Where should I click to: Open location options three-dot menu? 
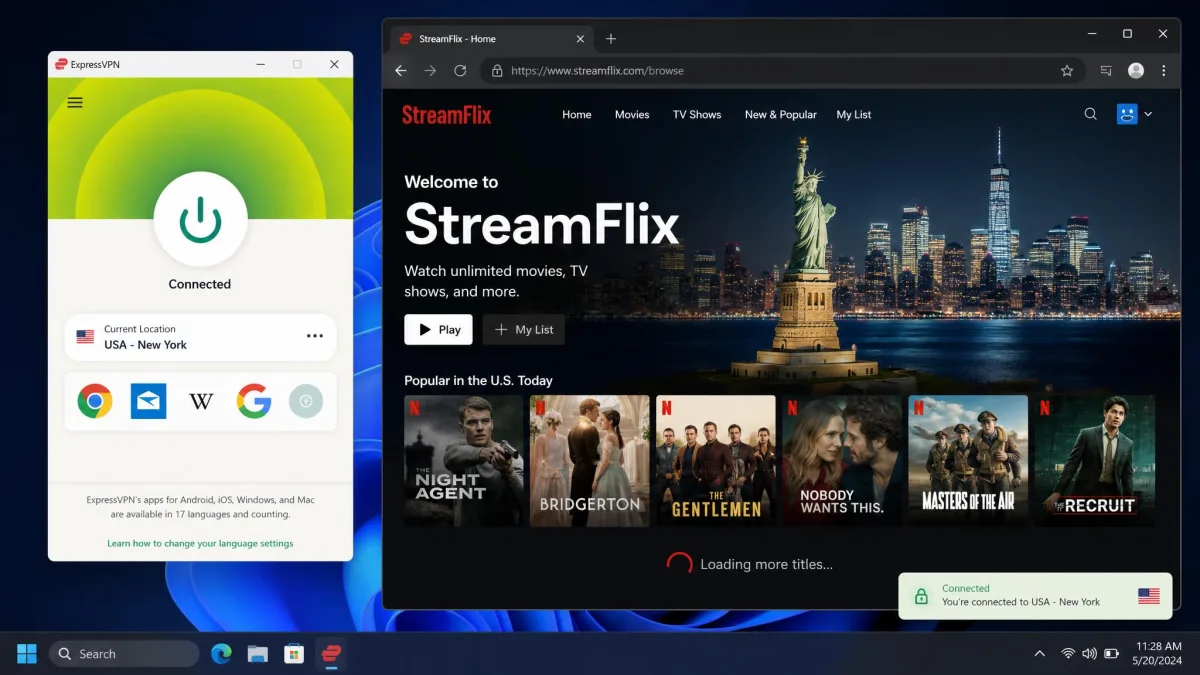[314, 337]
